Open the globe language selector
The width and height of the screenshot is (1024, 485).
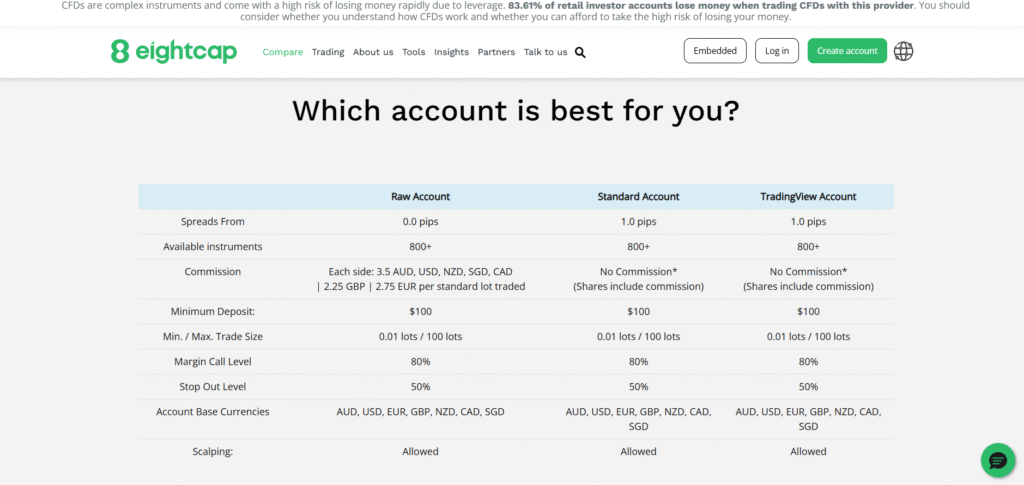coord(903,51)
